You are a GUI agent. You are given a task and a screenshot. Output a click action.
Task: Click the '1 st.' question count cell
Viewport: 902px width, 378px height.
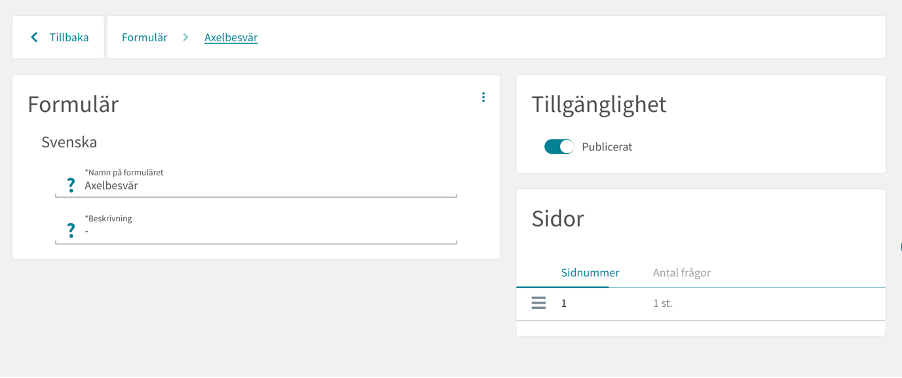click(x=663, y=303)
